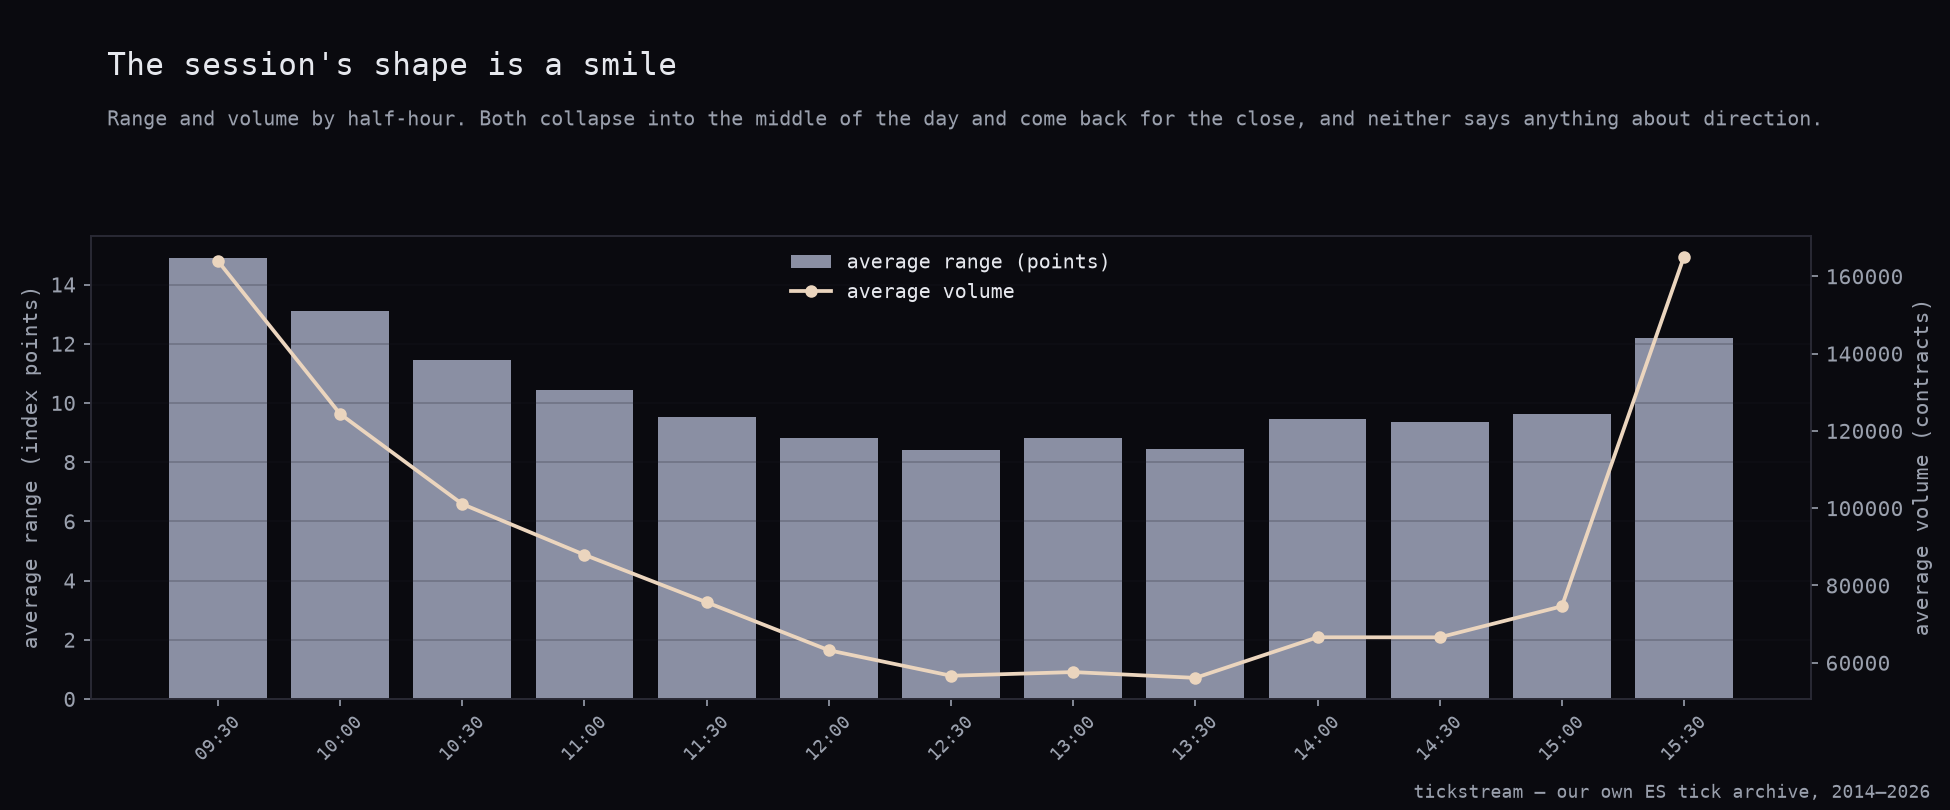Click the 09:30 range bar
Viewport: 1950px width, 810px height.
click(x=218, y=478)
